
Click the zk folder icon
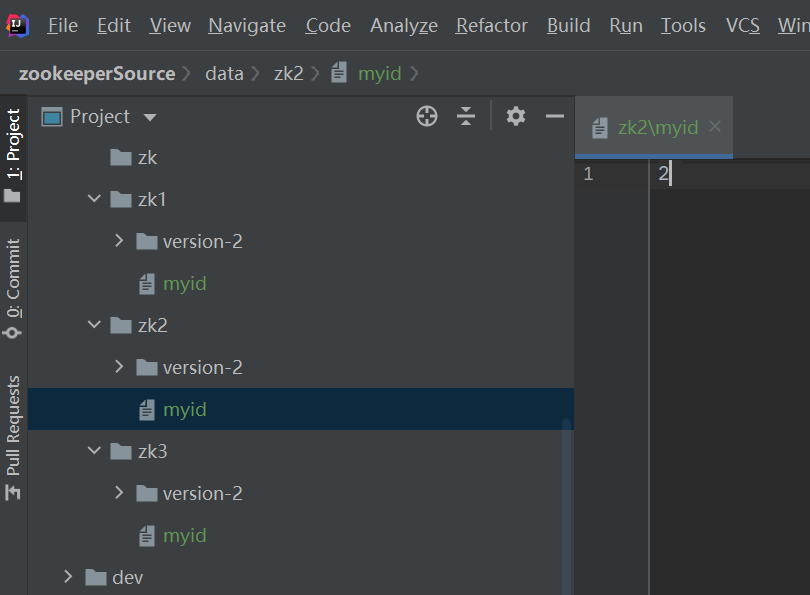click(x=121, y=157)
